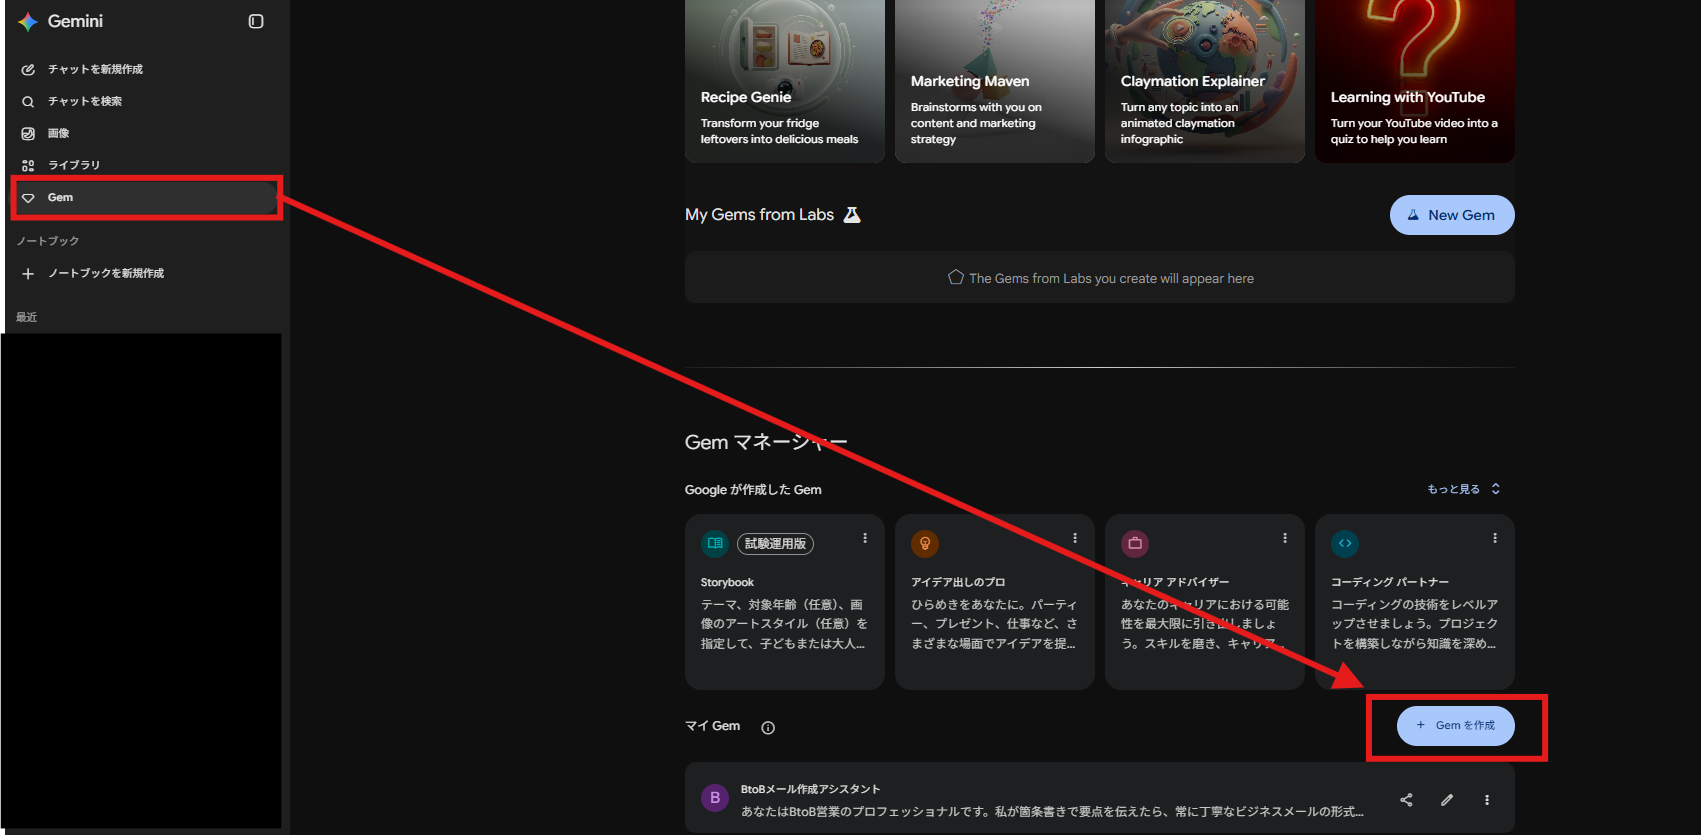Image resolution: width=1701 pixels, height=835 pixels.
Task: Edit BtoBメール作成アシスタント with the pencil icon
Action: click(1447, 800)
